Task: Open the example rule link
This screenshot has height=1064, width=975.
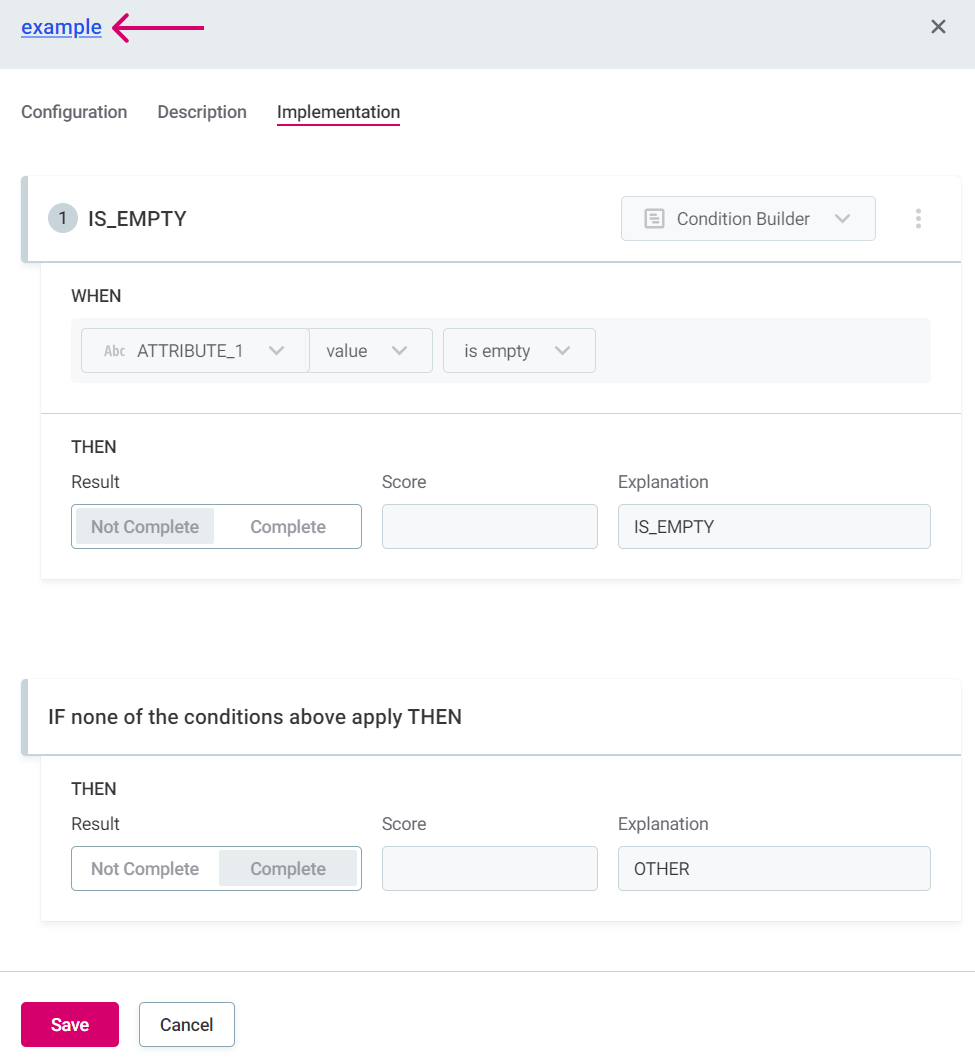Action: coord(61,27)
